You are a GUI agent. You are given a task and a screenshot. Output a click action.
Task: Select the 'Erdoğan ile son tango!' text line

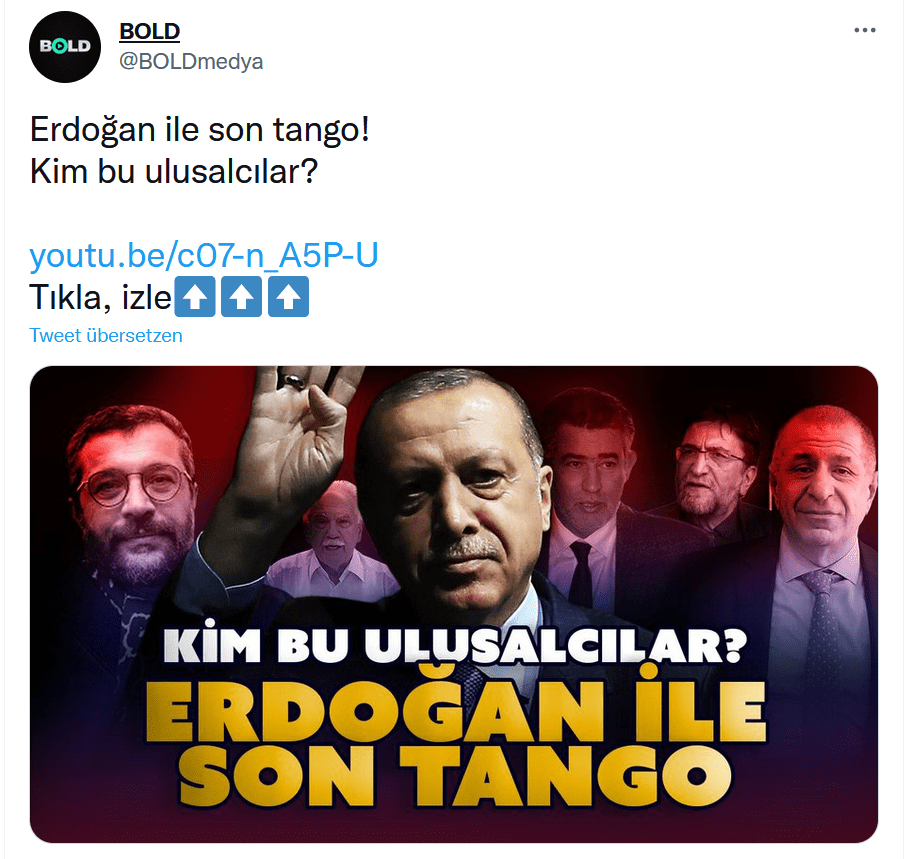coord(200,129)
